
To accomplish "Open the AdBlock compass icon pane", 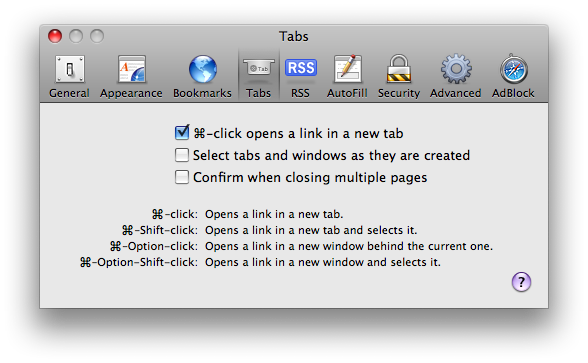I will pyautogui.click(x=513, y=76).
